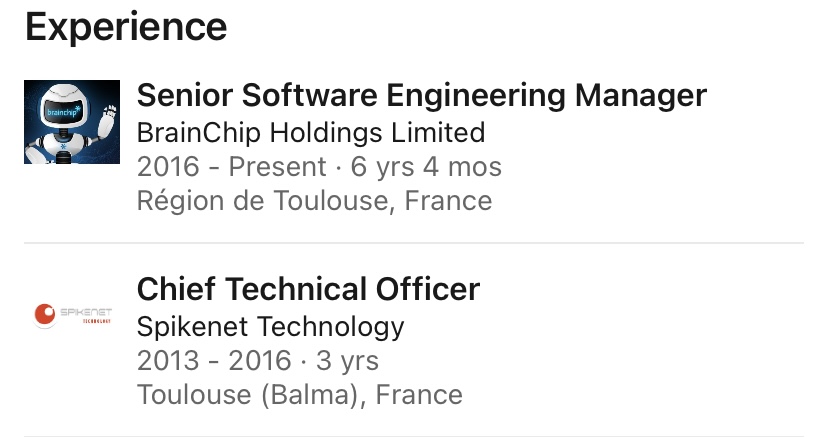Click the Spikenet Technology logo

[72, 317]
